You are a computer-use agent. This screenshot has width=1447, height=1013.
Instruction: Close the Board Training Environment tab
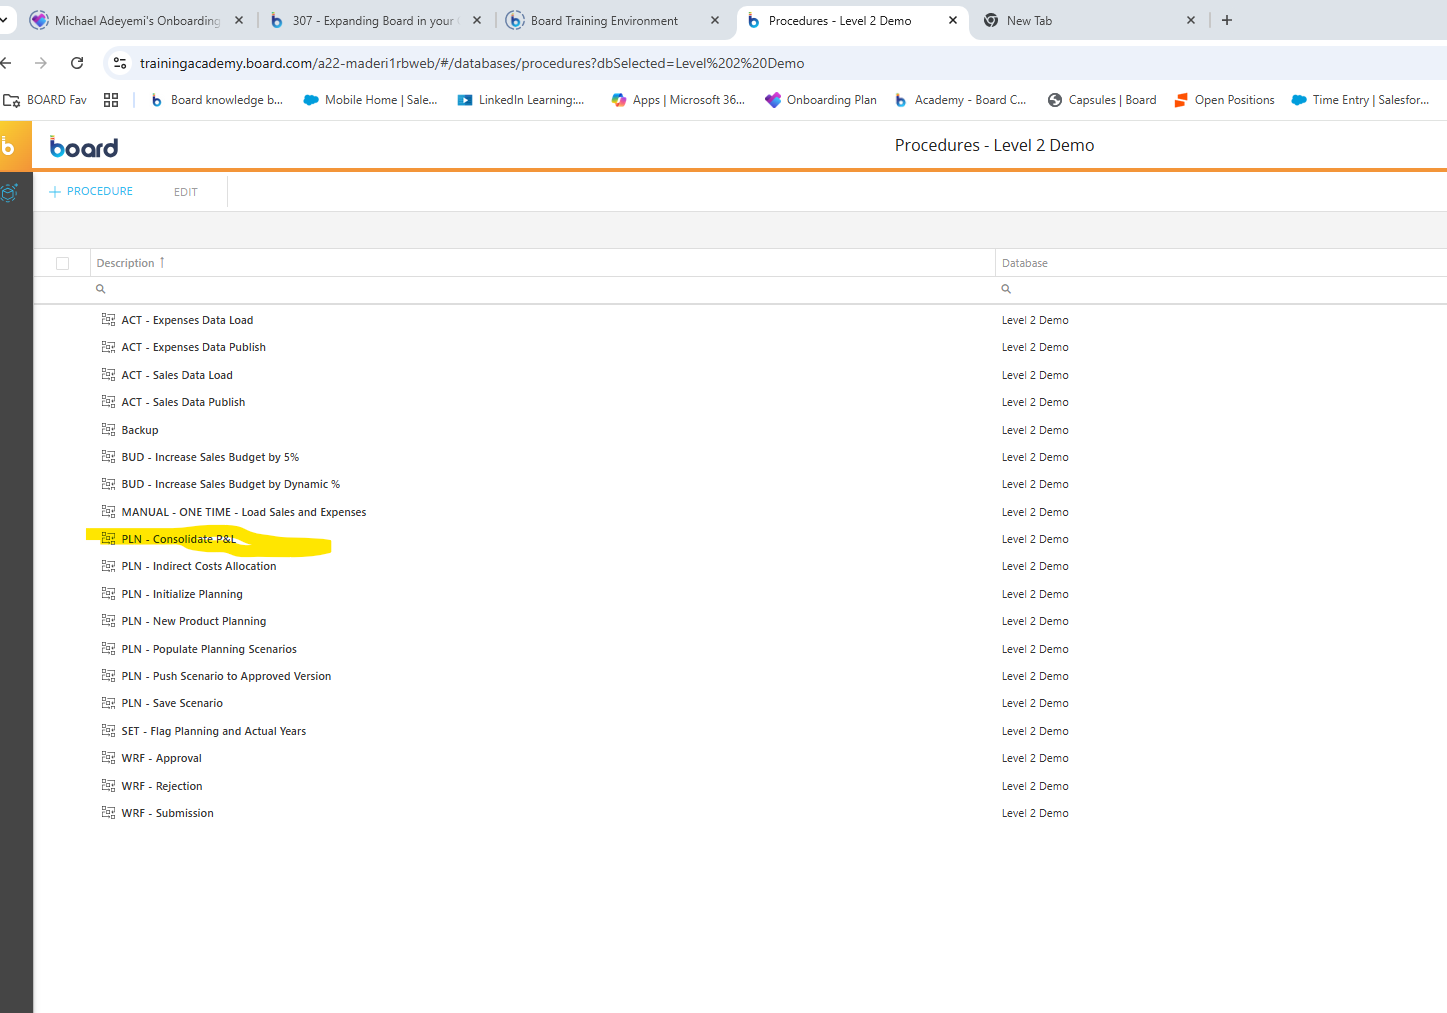pyautogui.click(x=715, y=20)
